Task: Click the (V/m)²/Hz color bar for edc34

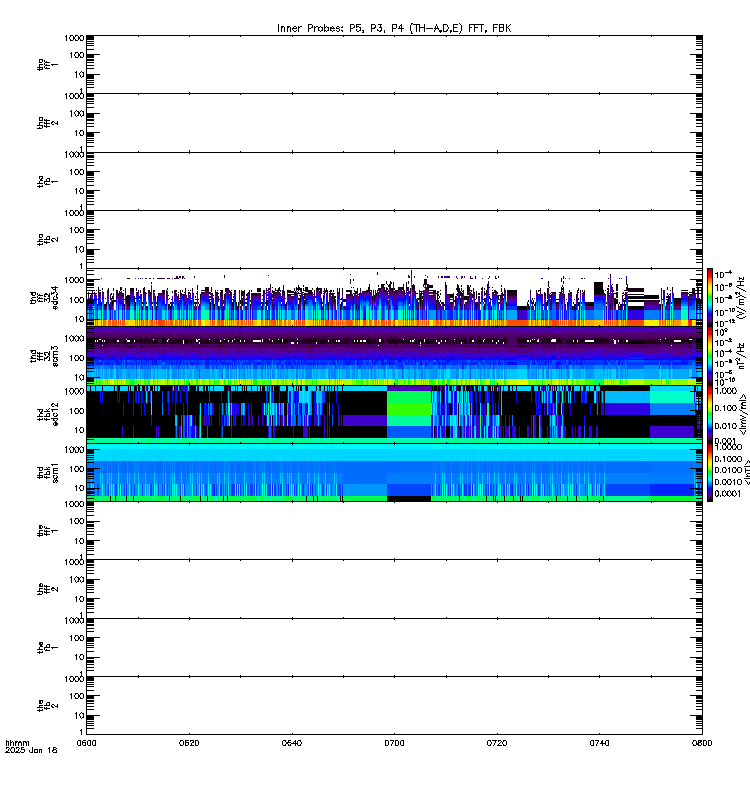Action: (710, 297)
